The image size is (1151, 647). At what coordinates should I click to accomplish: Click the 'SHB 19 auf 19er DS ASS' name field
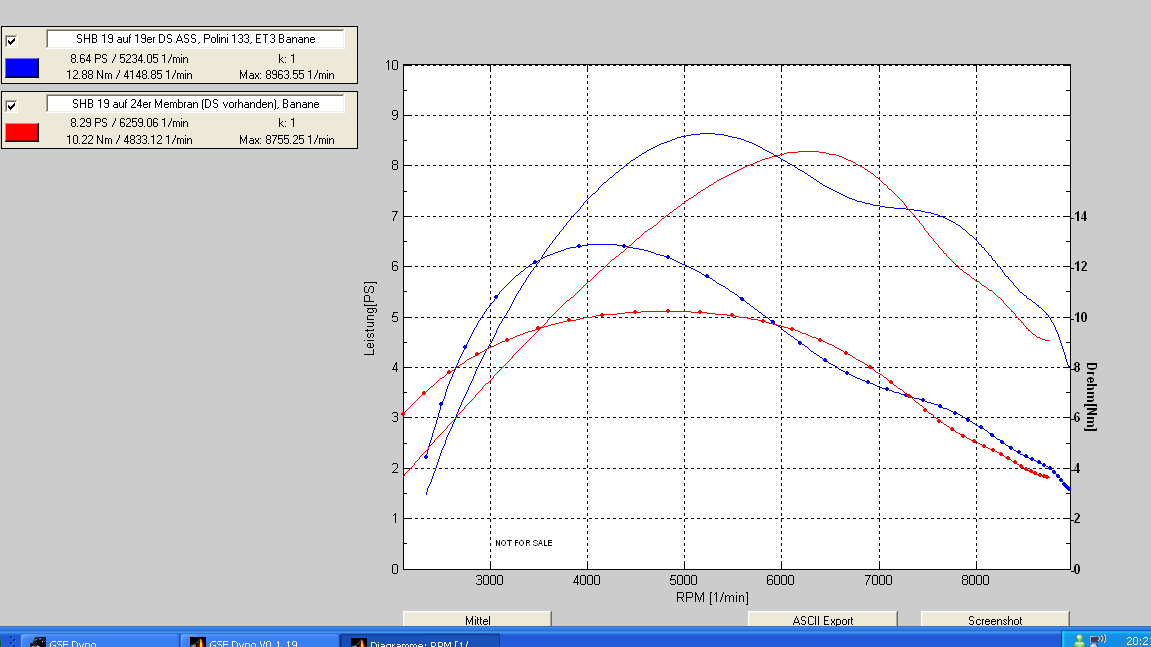click(x=195, y=39)
